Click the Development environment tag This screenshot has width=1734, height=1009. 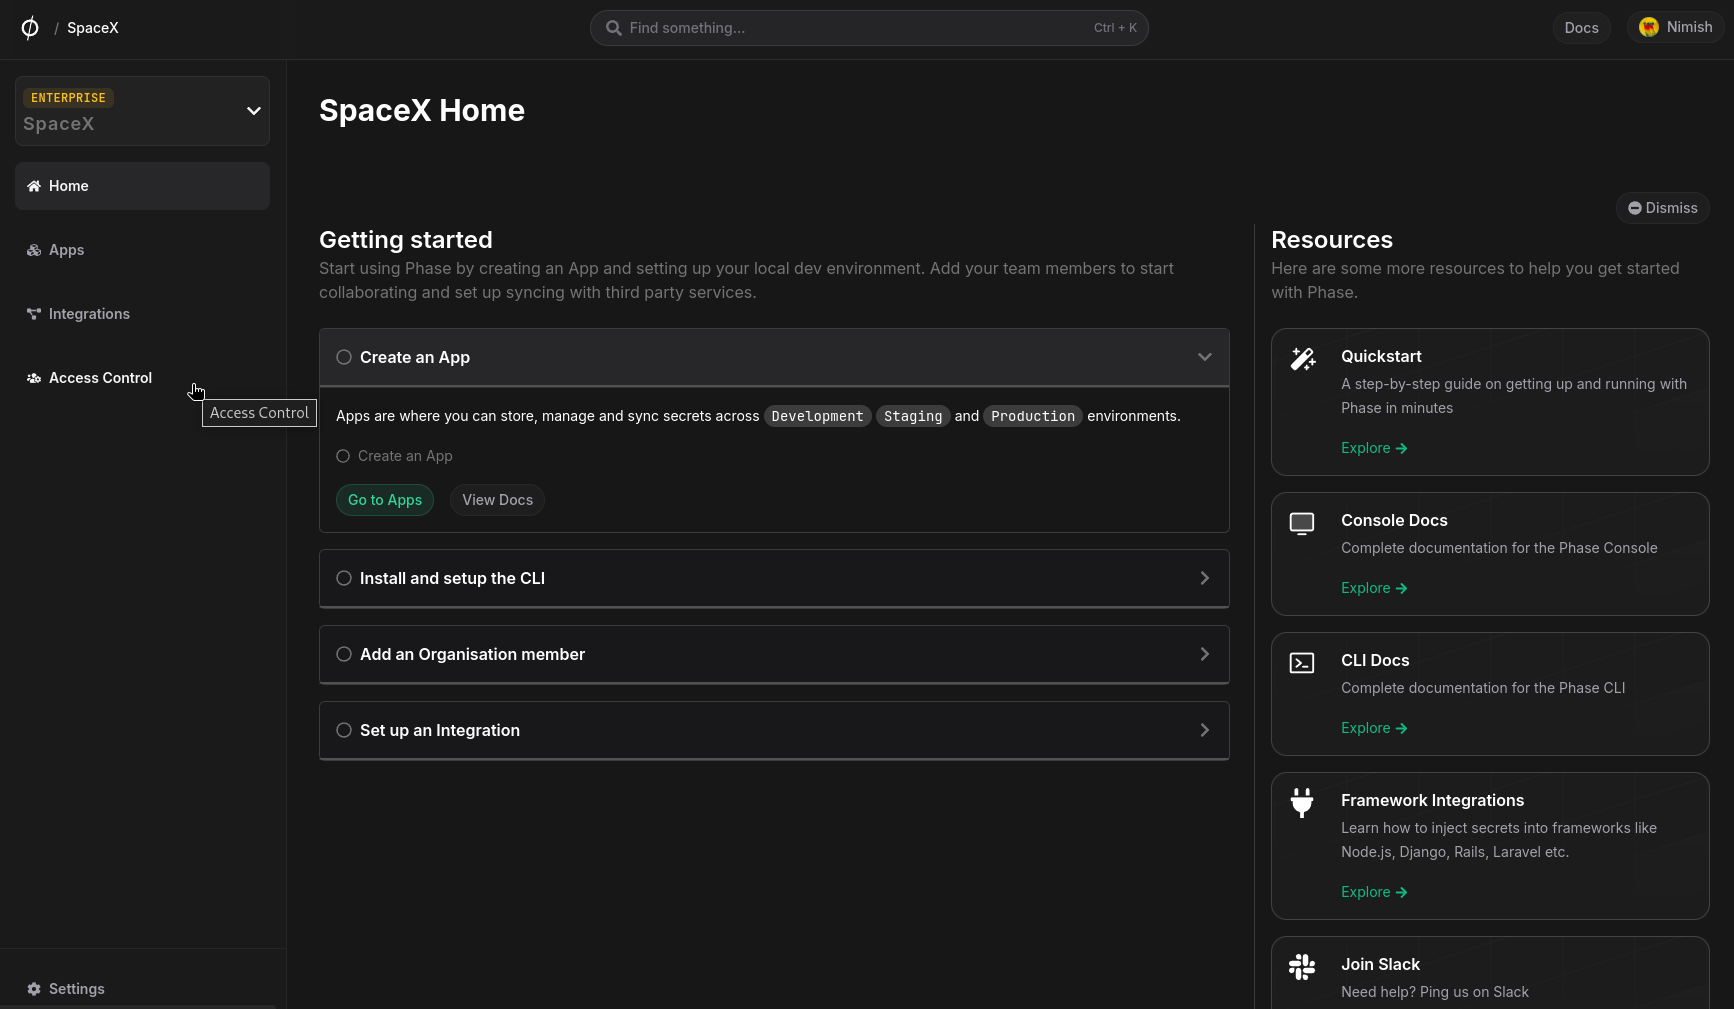(x=817, y=416)
